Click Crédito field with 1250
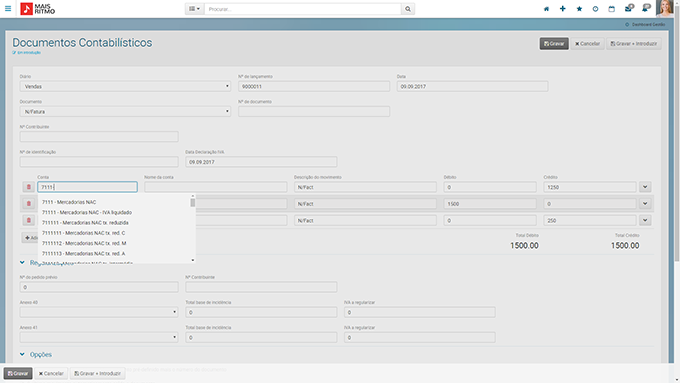The width and height of the screenshot is (680, 383). [590, 187]
